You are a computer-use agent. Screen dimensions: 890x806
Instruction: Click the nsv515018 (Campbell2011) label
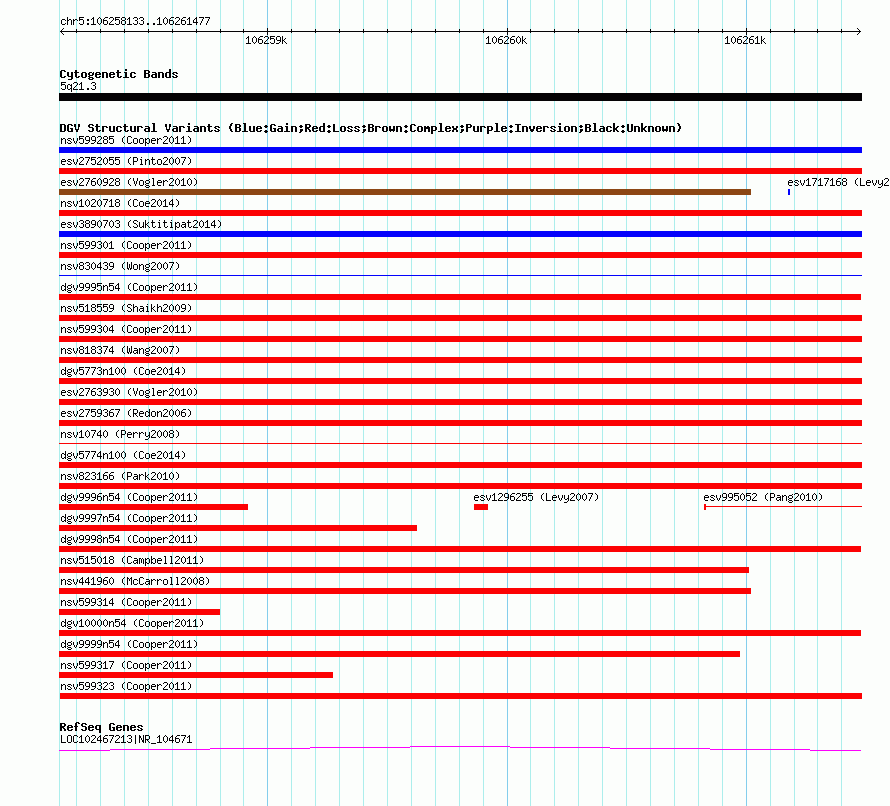132,560
